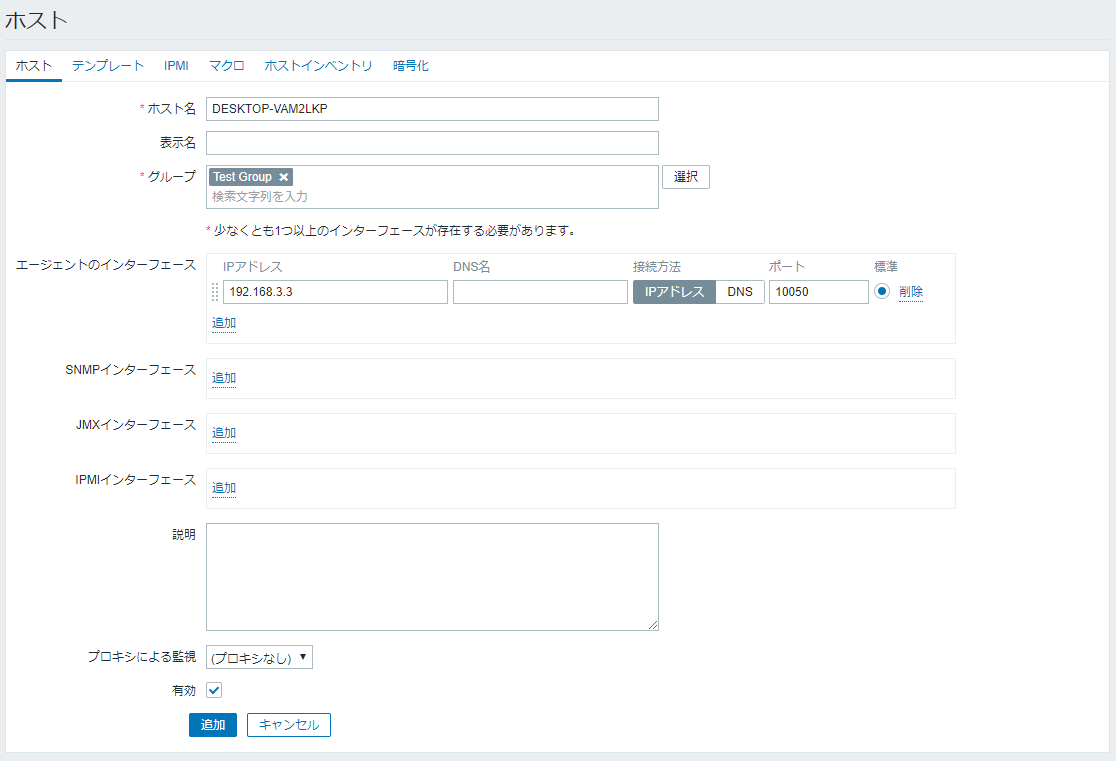Click 削除 to remove the agent interface
The height and width of the screenshot is (761, 1116).
click(x=910, y=292)
